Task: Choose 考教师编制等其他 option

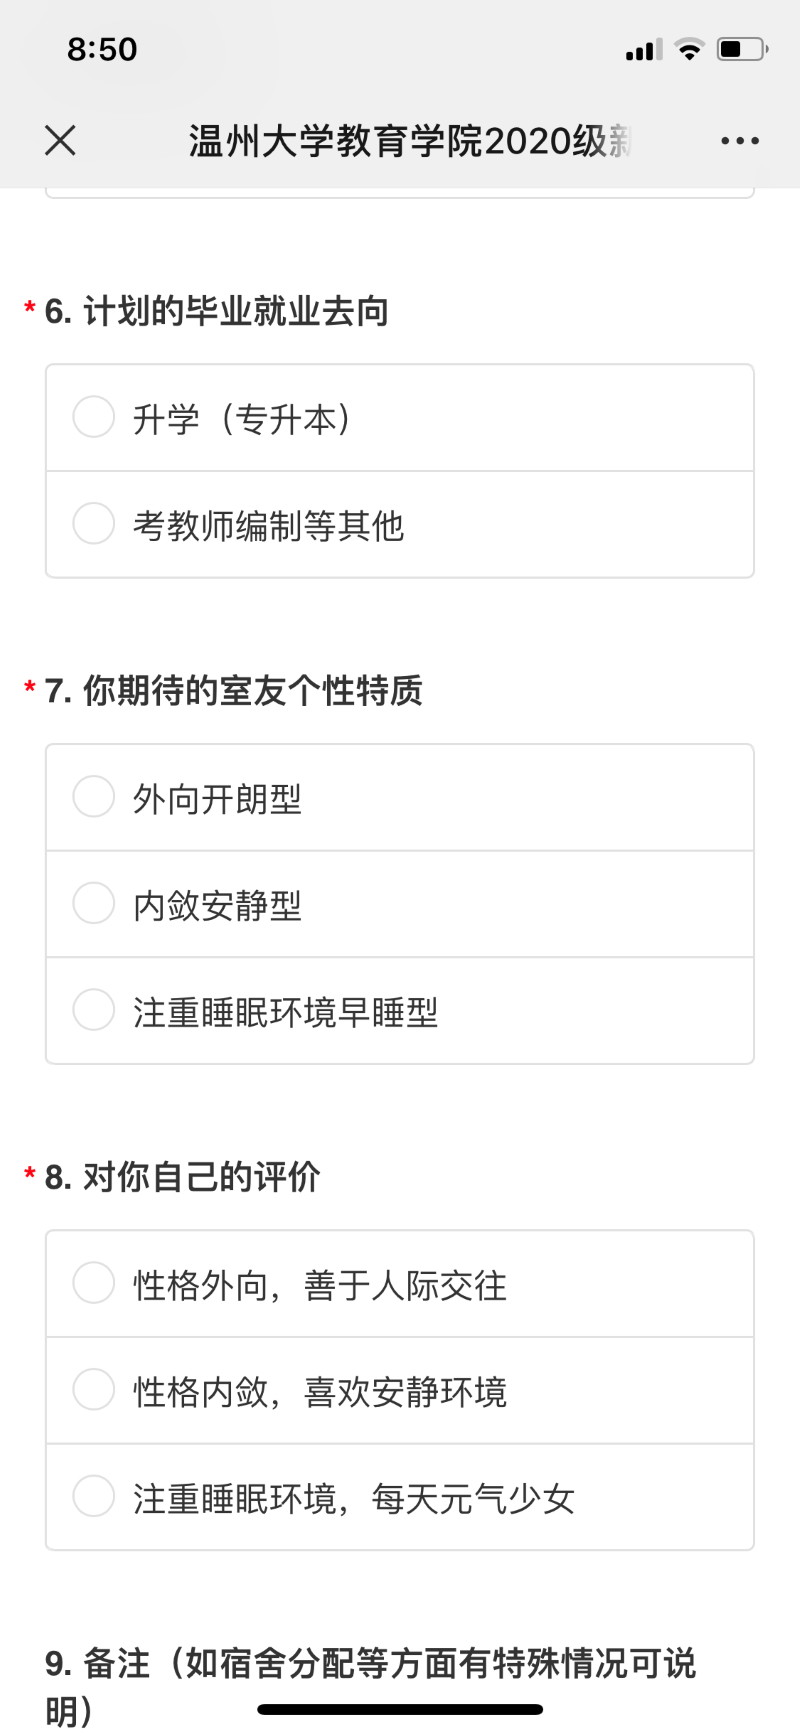Action: coord(94,524)
